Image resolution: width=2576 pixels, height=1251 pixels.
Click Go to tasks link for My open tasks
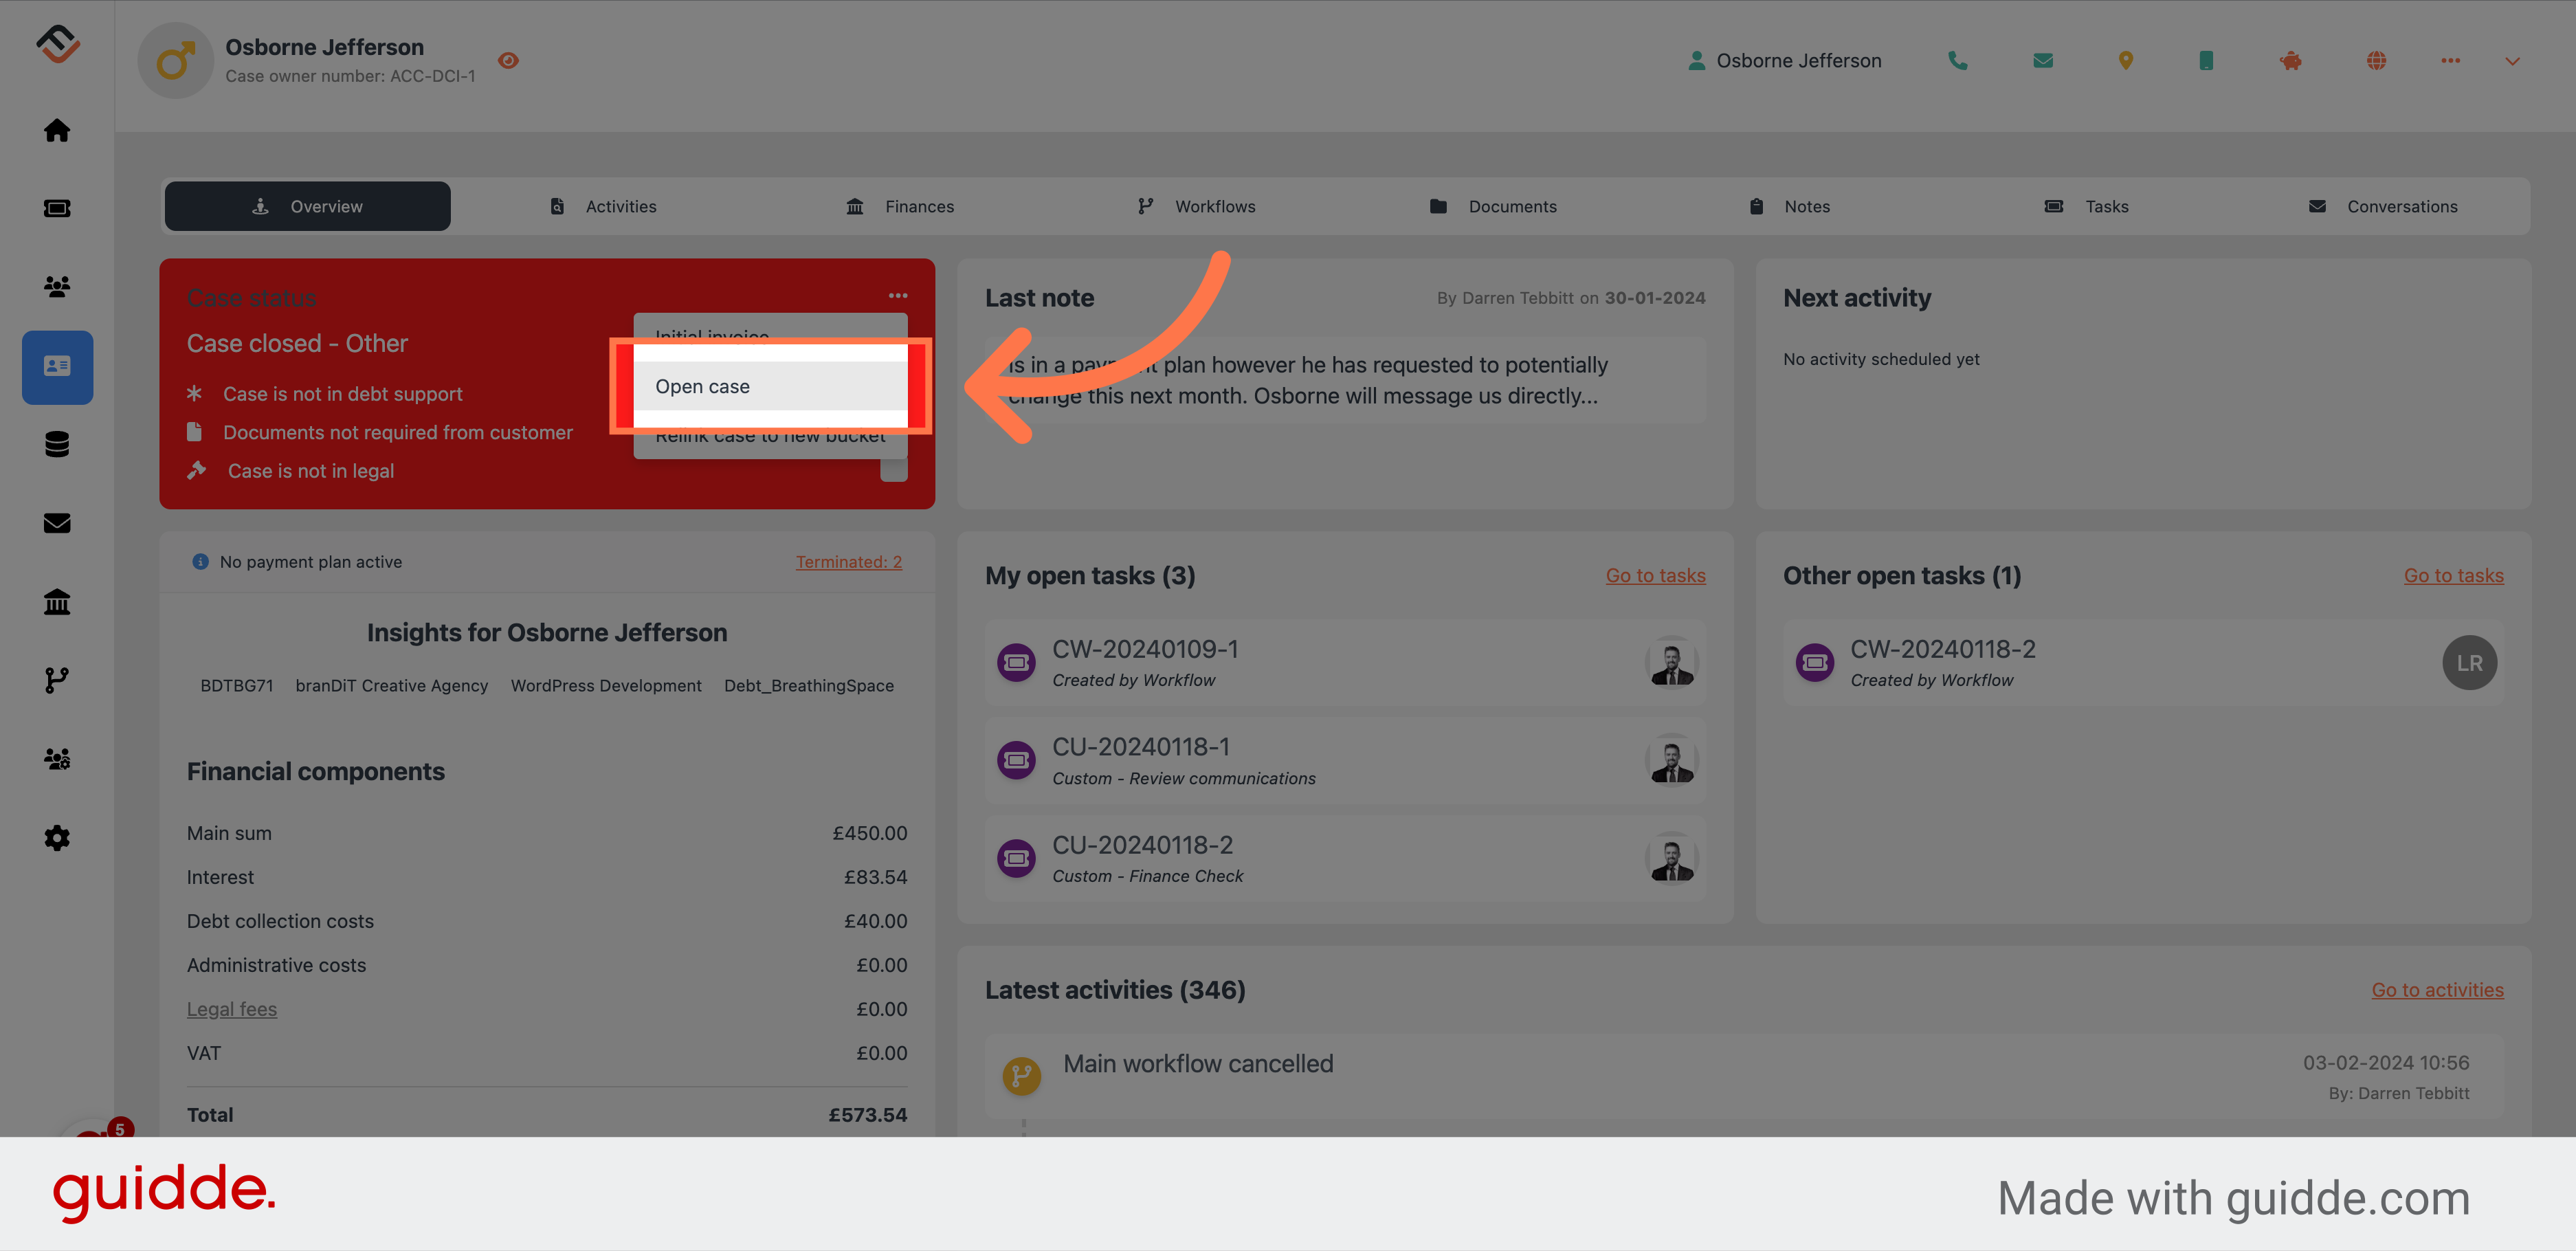1656,574
